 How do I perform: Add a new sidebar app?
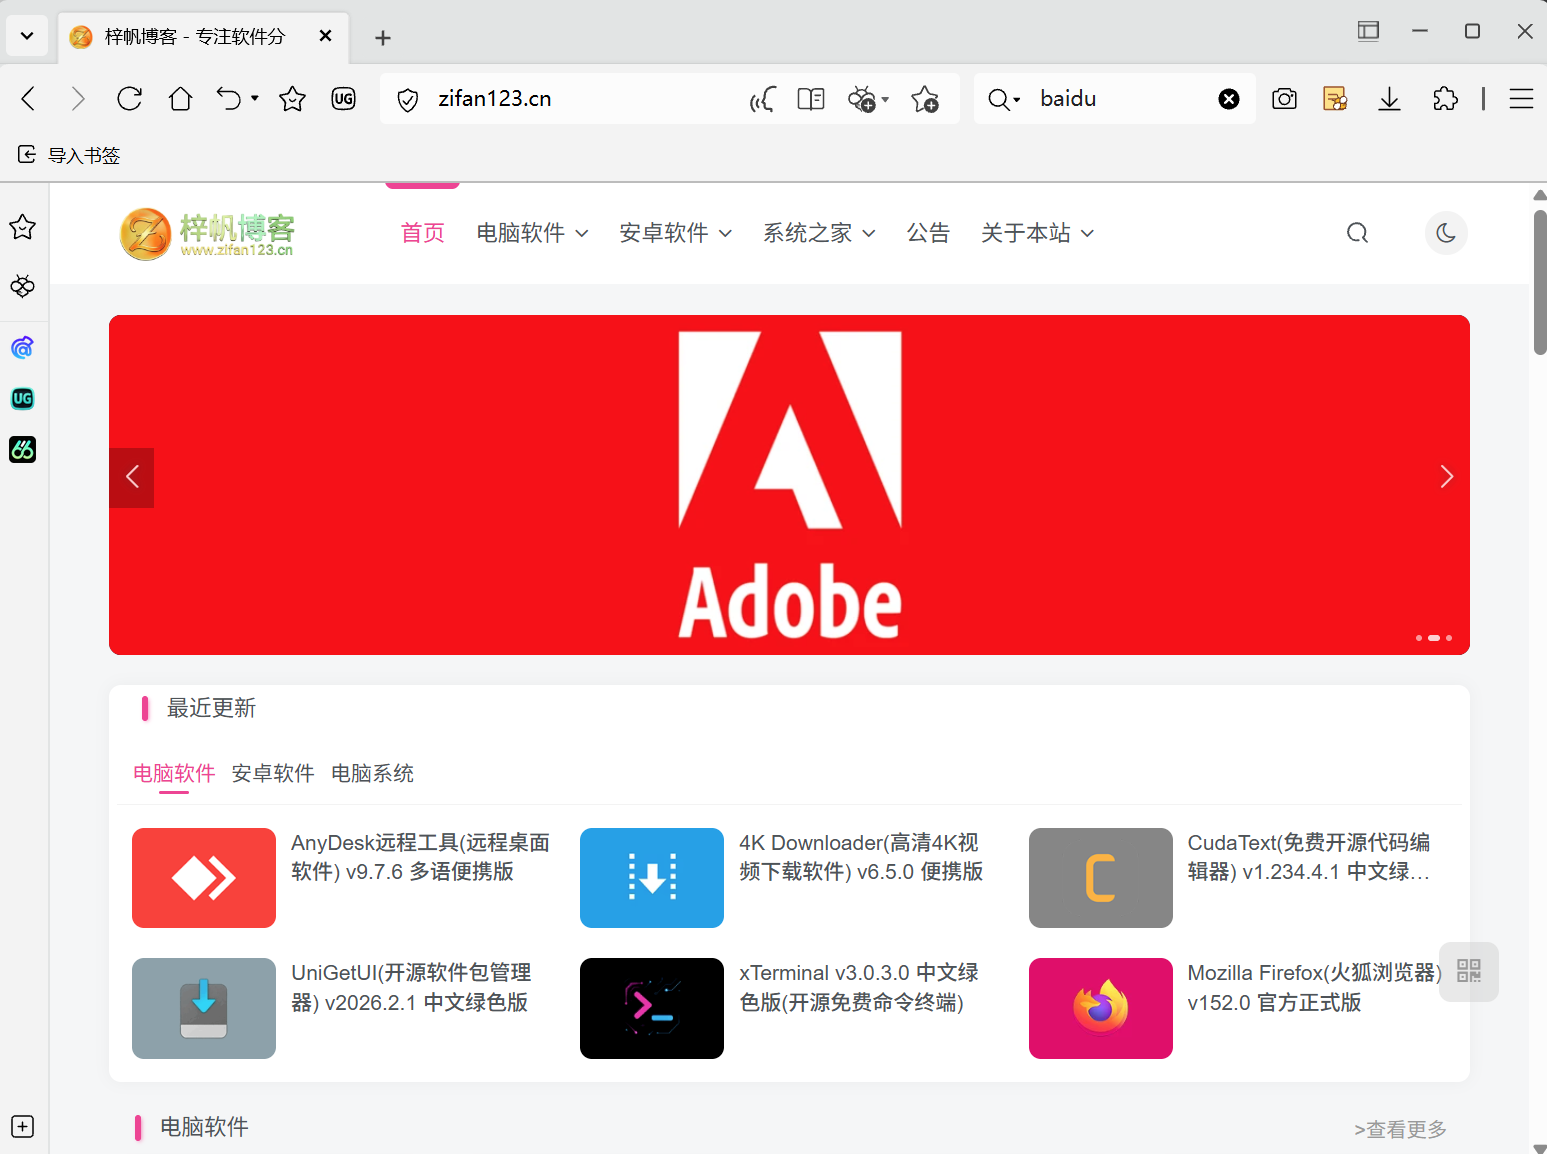pyautogui.click(x=23, y=1126)
